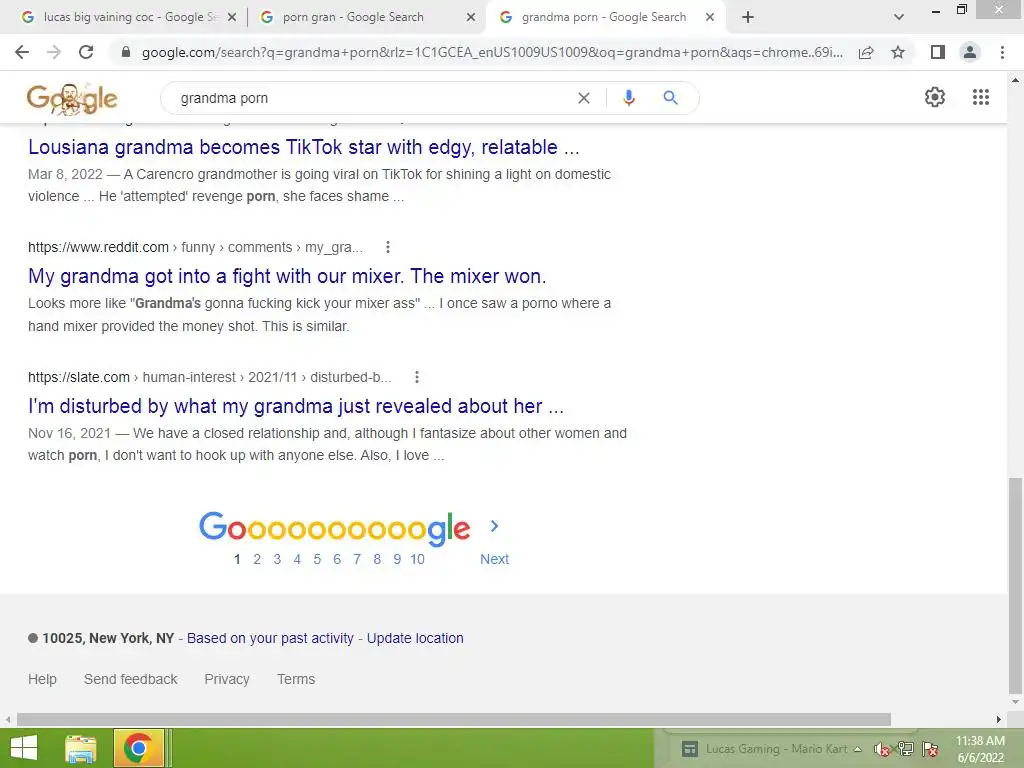Go to results page 5
Image resolution: width=1024 pixels, height=768 pixels.
click(x=317, y=559)
